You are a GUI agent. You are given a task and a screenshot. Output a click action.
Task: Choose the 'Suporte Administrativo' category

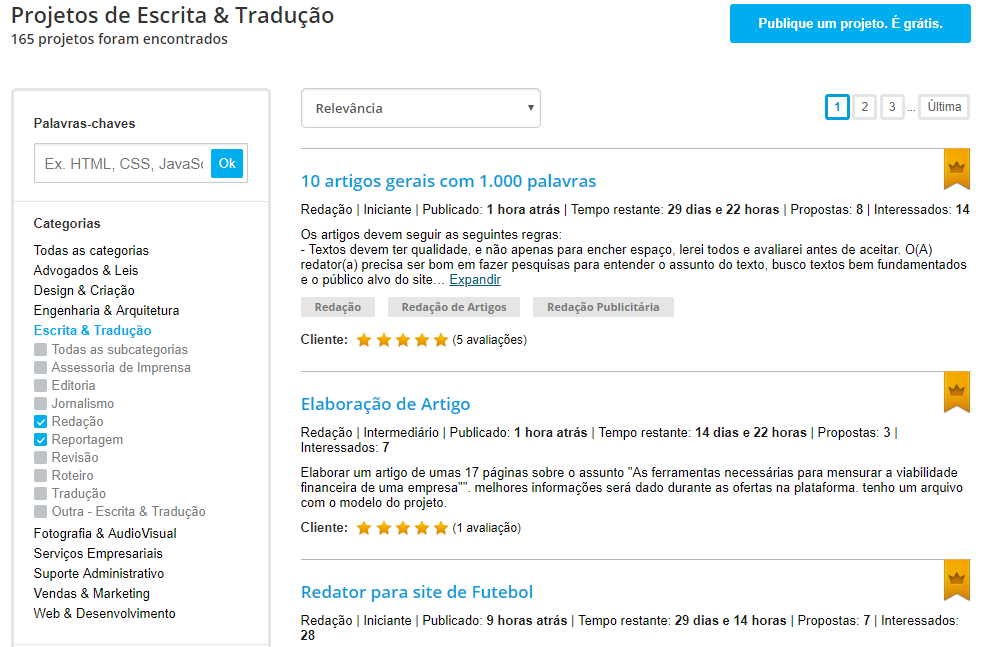pyautogui.click(x=99, y=573)
